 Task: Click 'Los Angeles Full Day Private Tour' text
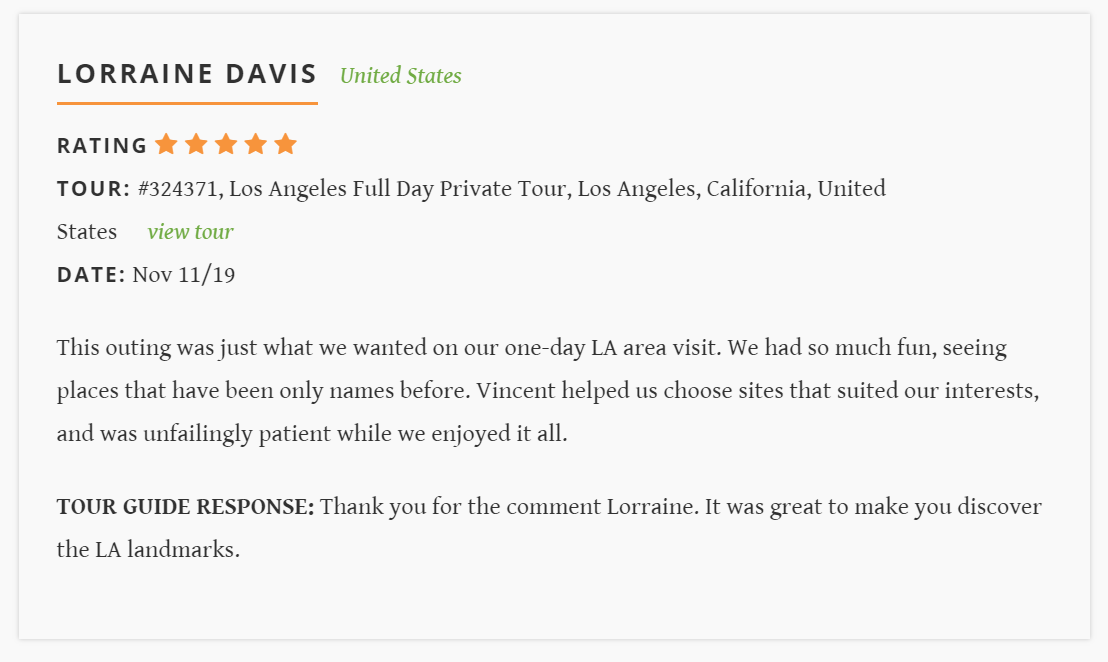coord(400,189)
